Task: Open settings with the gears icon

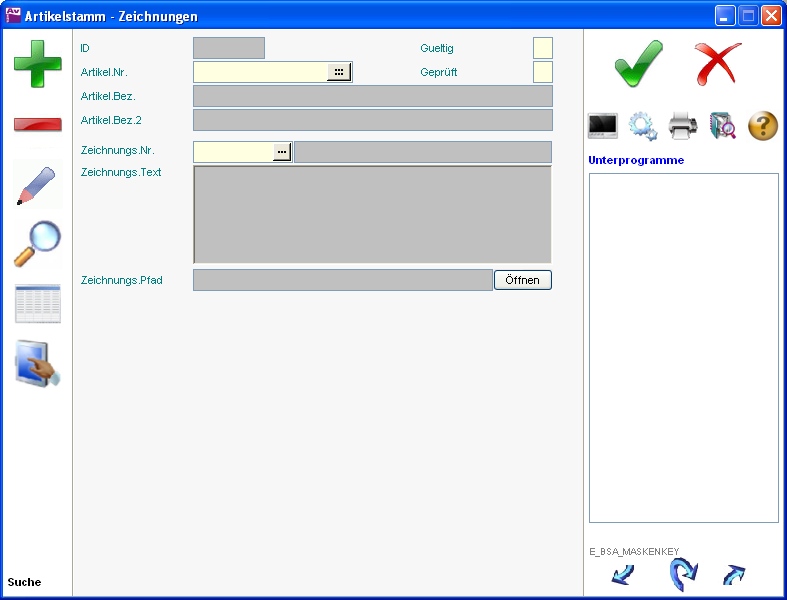Action: [x=643, y=126]
